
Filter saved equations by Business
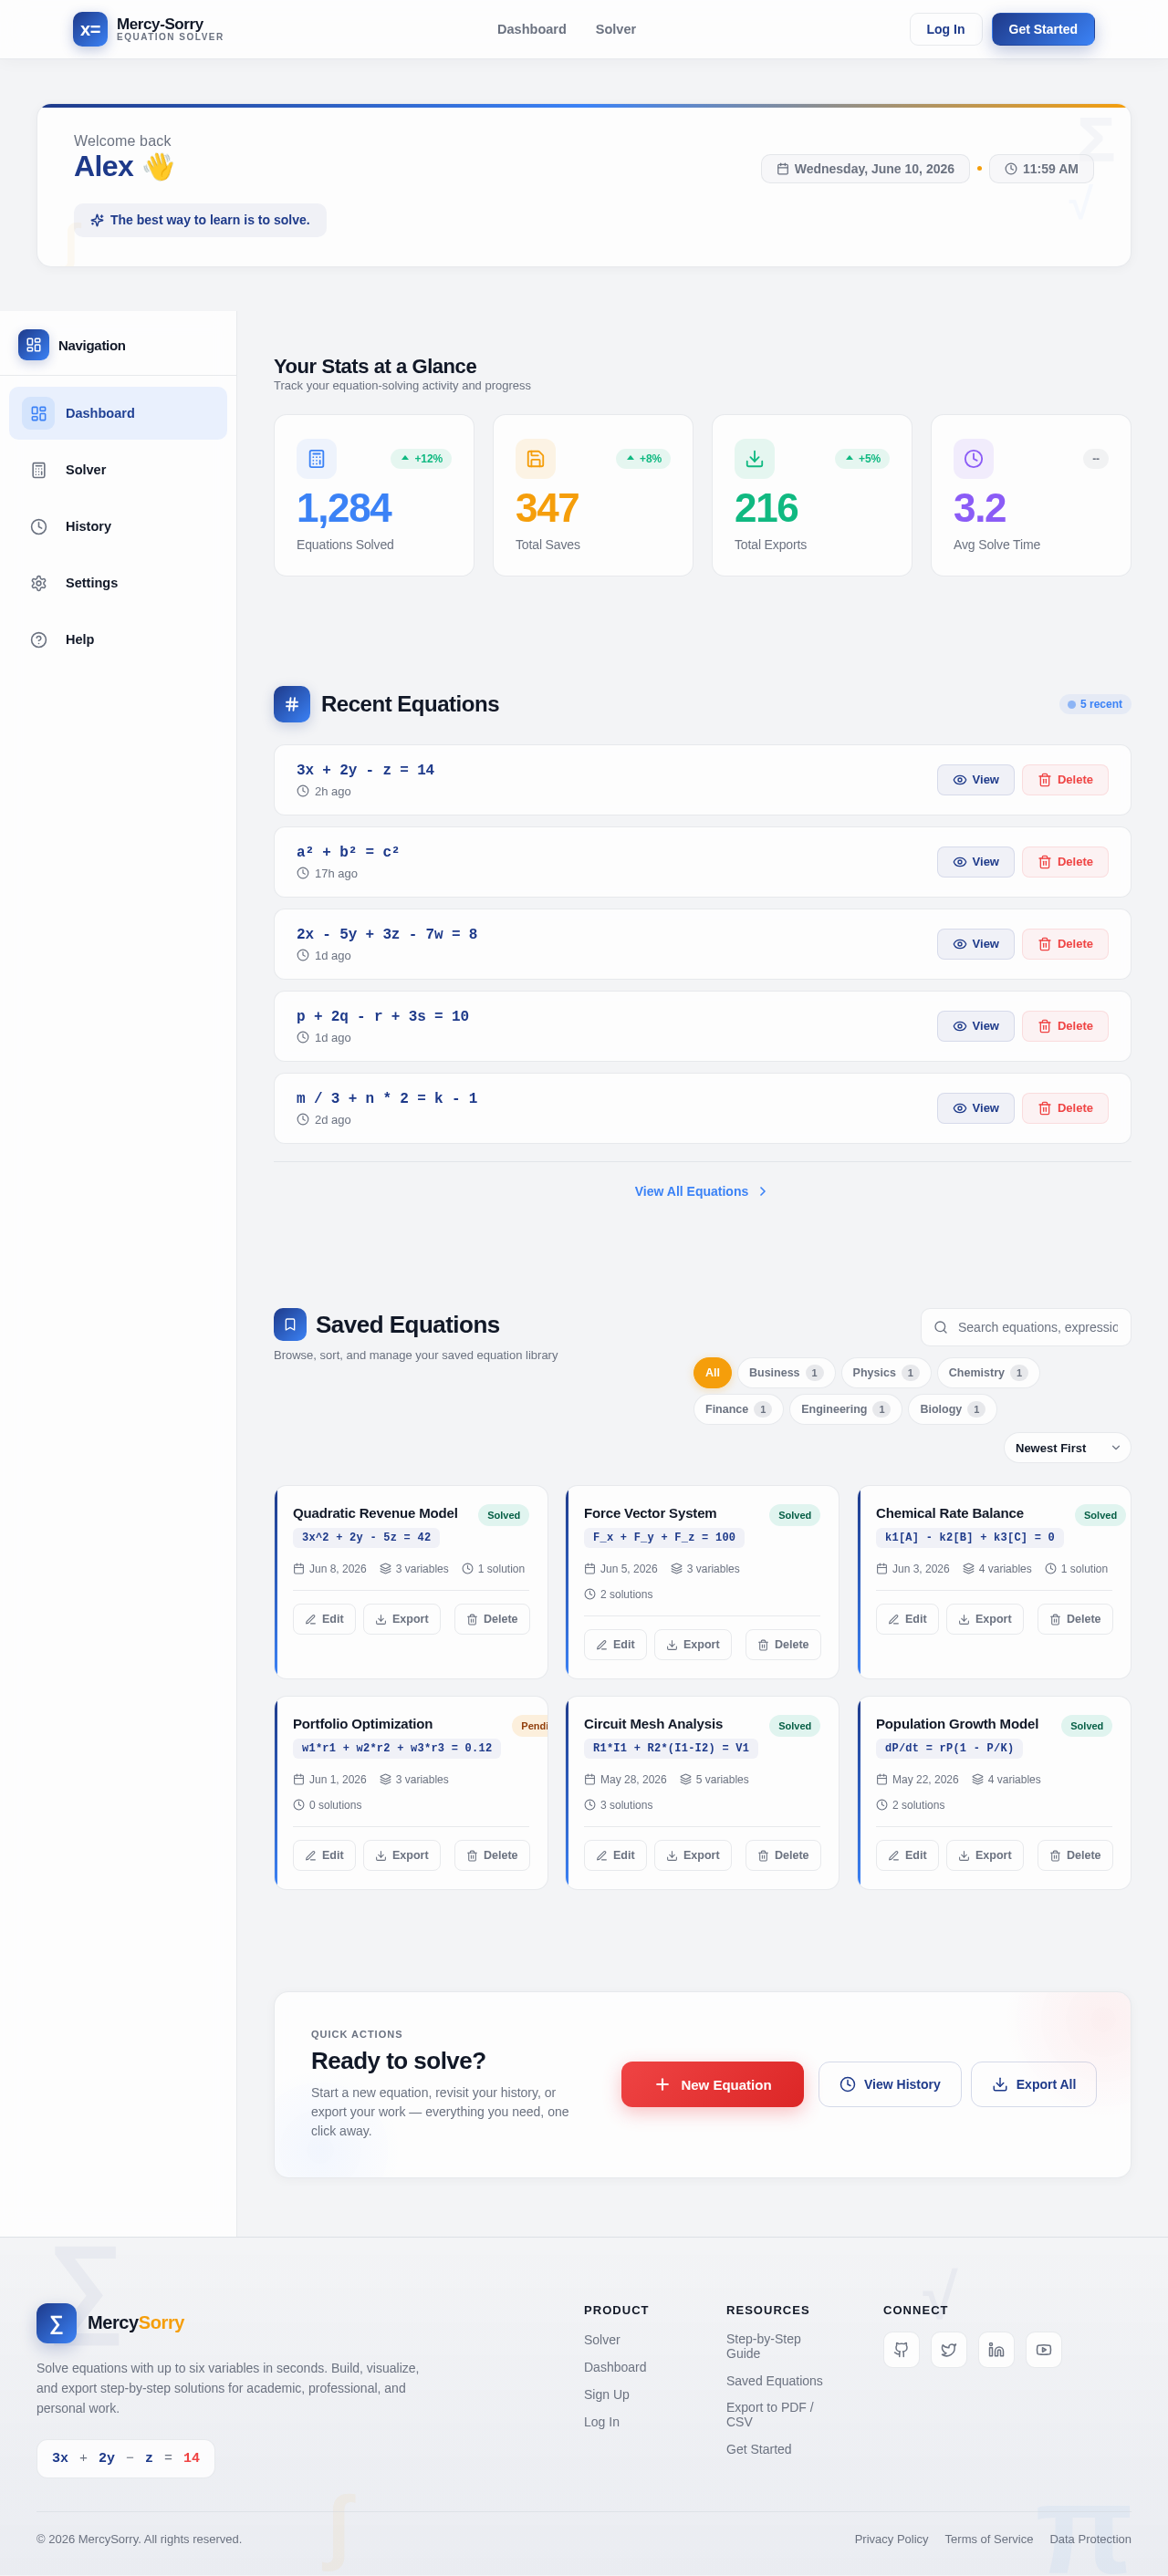click(786, 1373)
